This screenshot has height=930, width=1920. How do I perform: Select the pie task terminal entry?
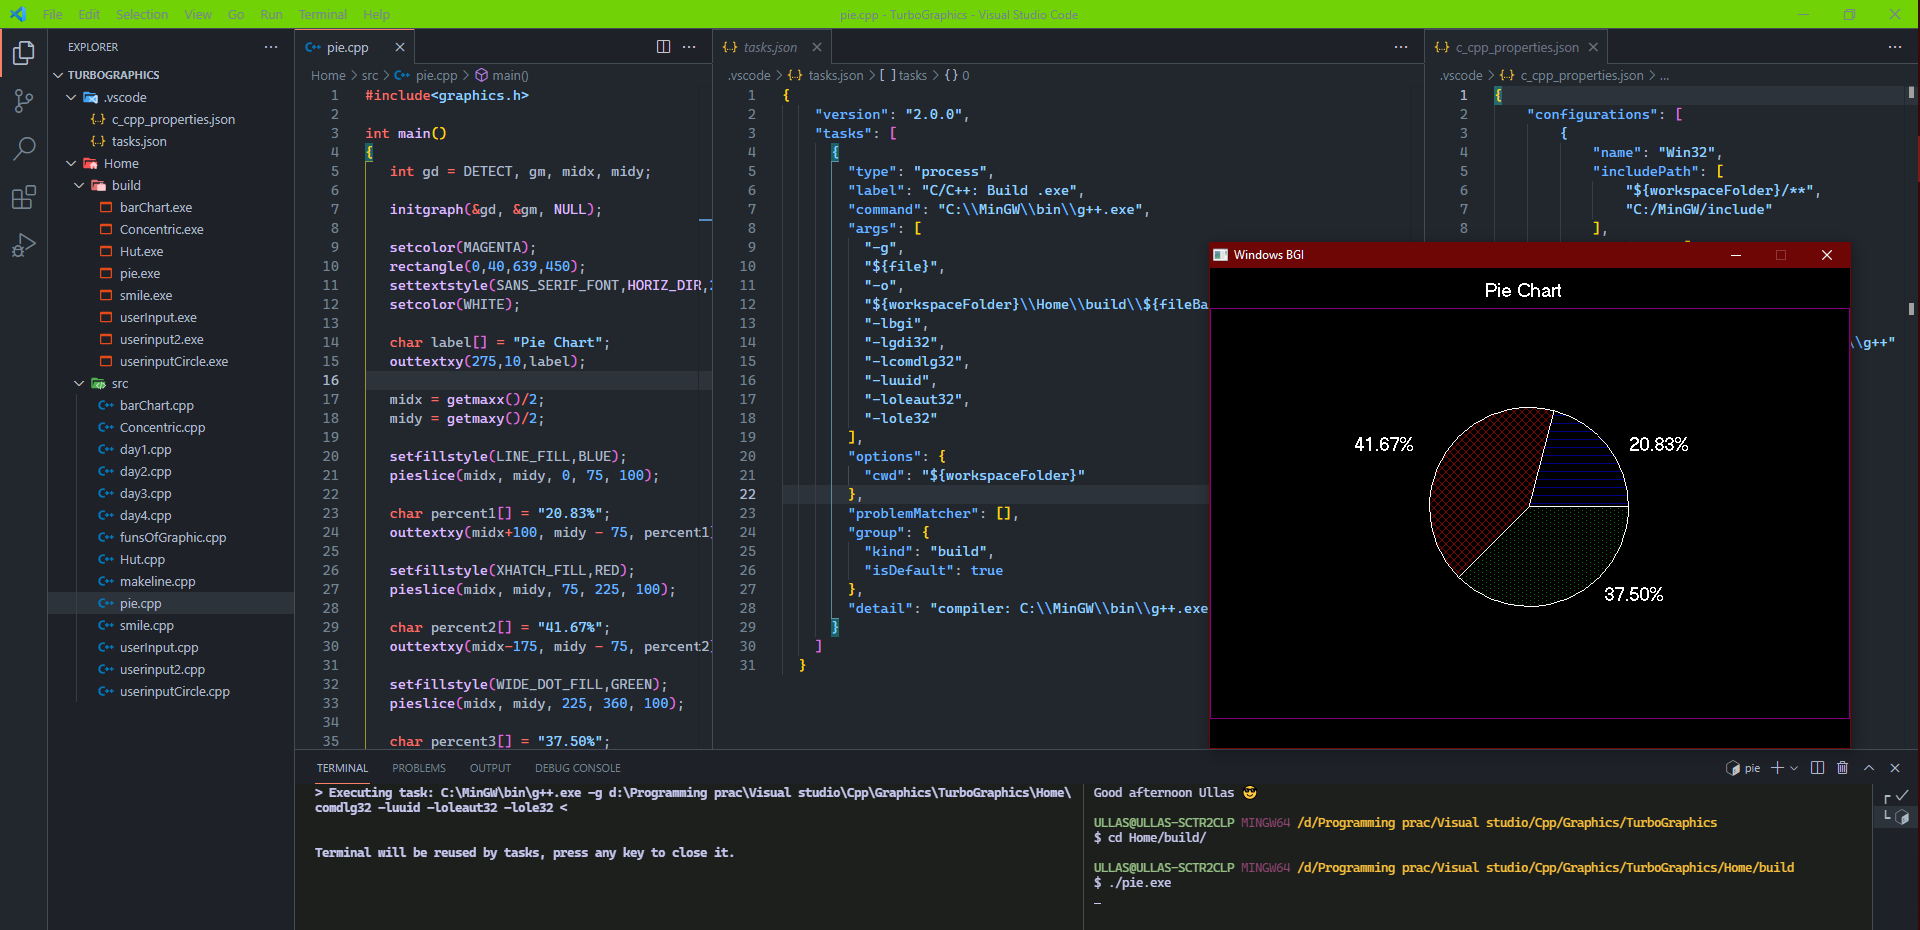1743,768
